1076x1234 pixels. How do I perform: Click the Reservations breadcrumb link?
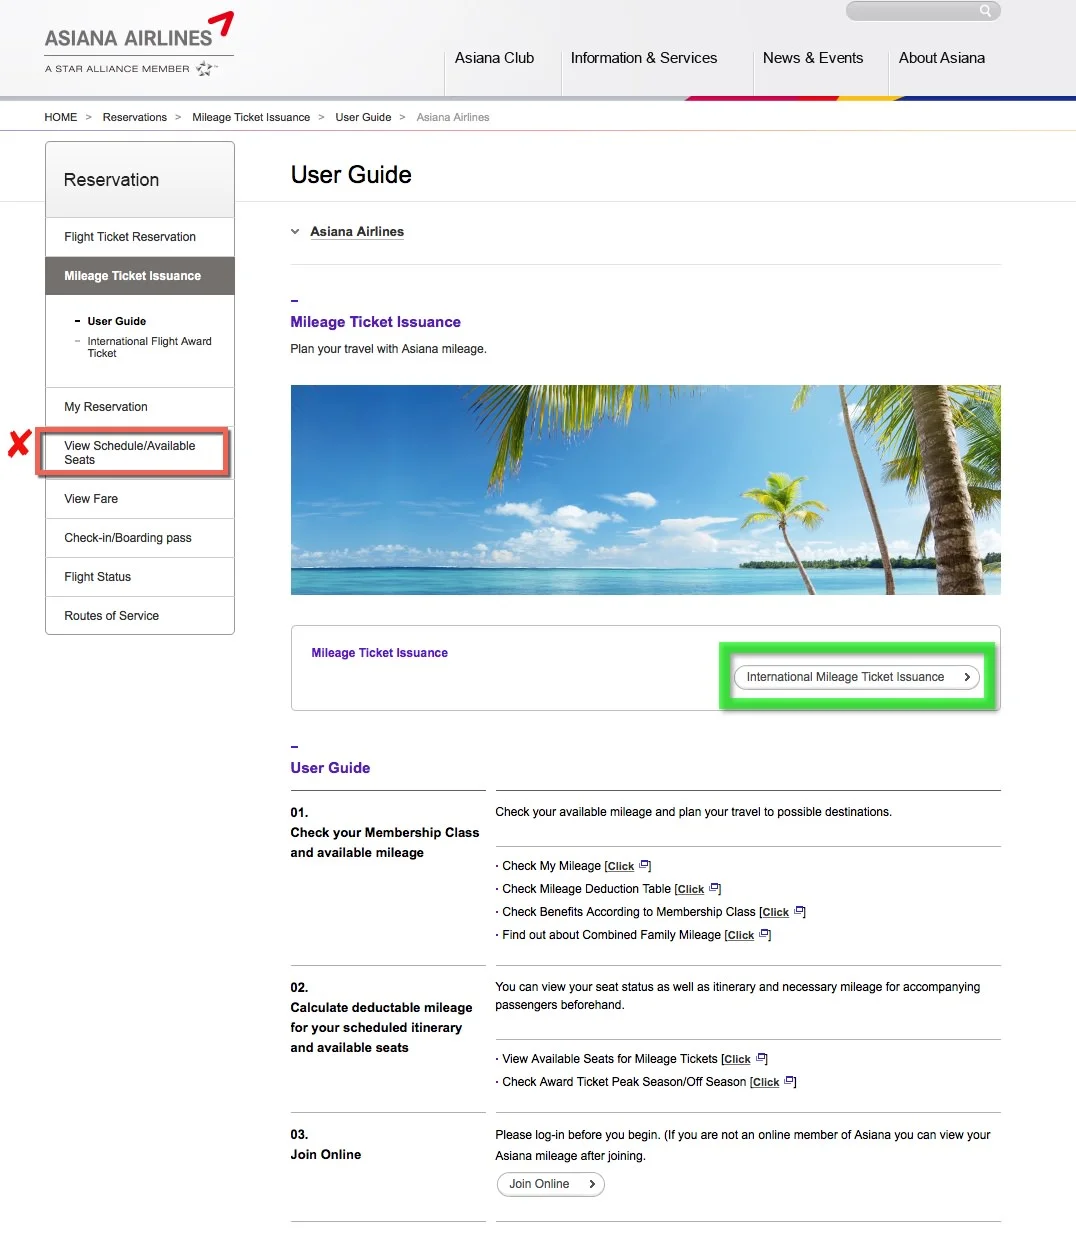(135, 117)
